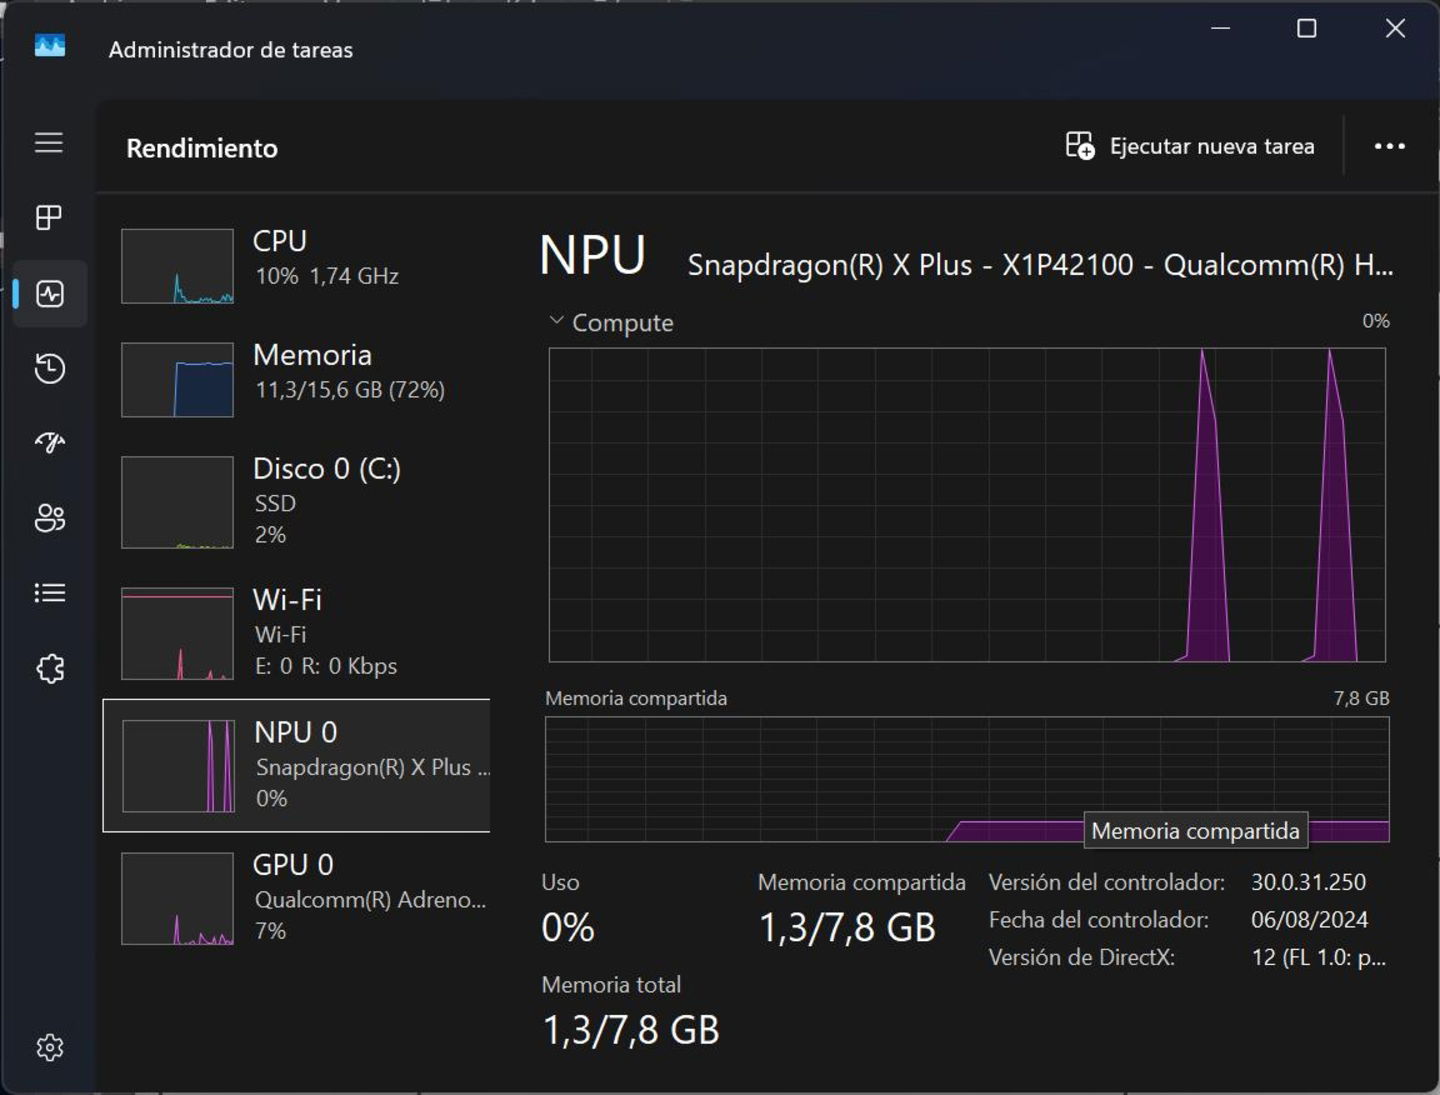Maximize the Task Manager window
1440x1095 pixels.
pos(1307,28)
